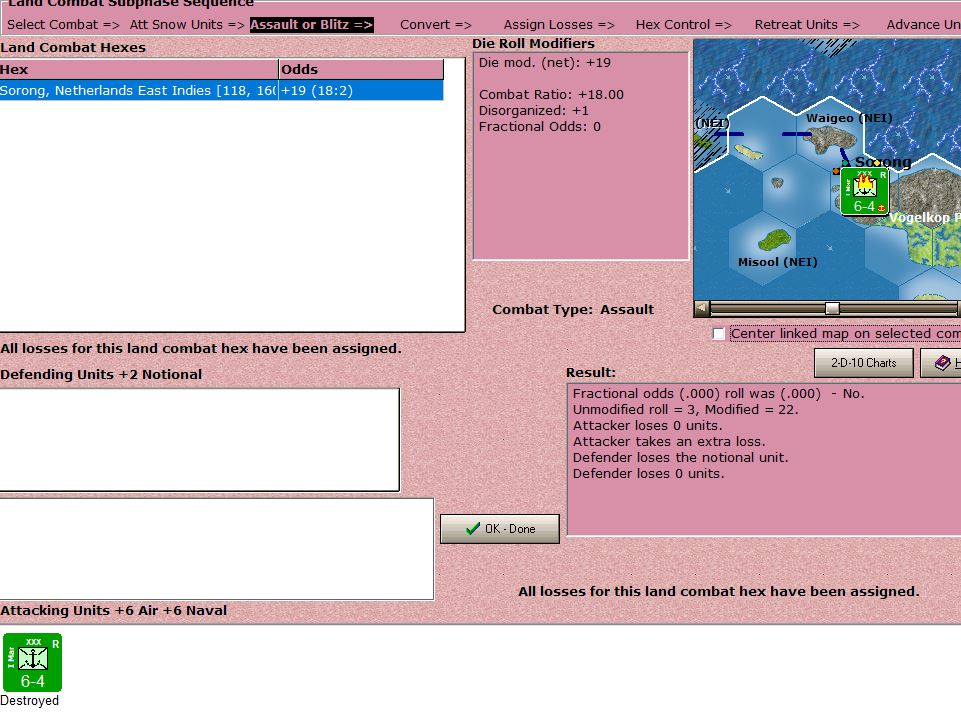This screenshot has width=961, height=715.
Task: Toggle Center linked map on selected combat checkbox
Action: 719,333
